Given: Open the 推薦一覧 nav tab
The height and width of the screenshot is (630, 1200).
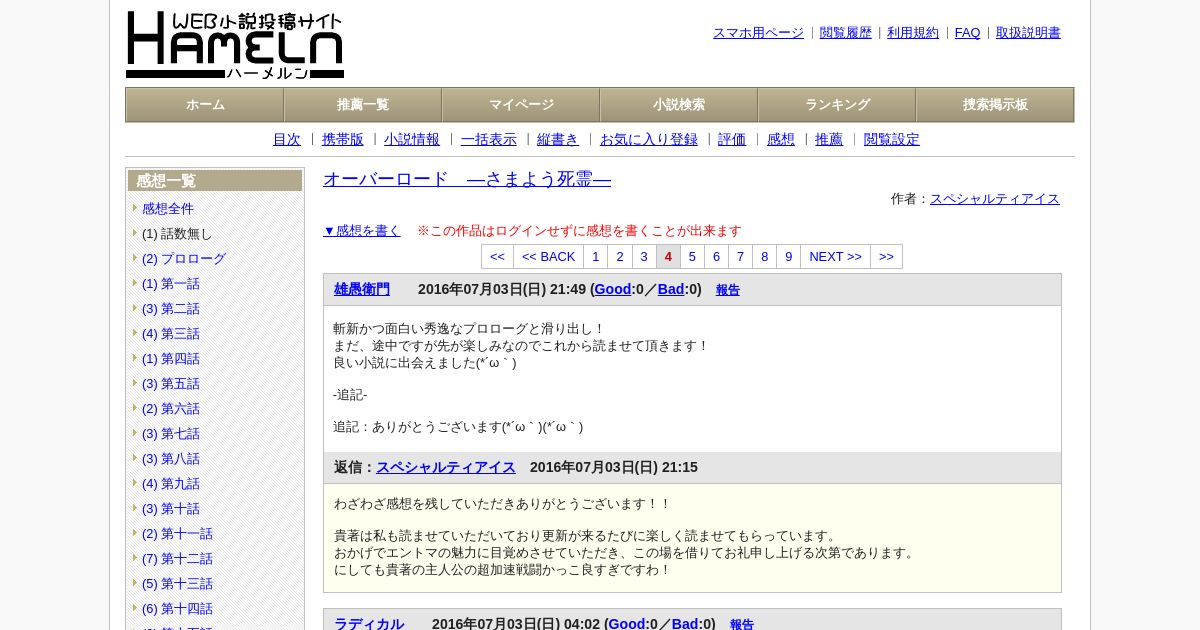Looking at the screenshot, I should point(363,105).
